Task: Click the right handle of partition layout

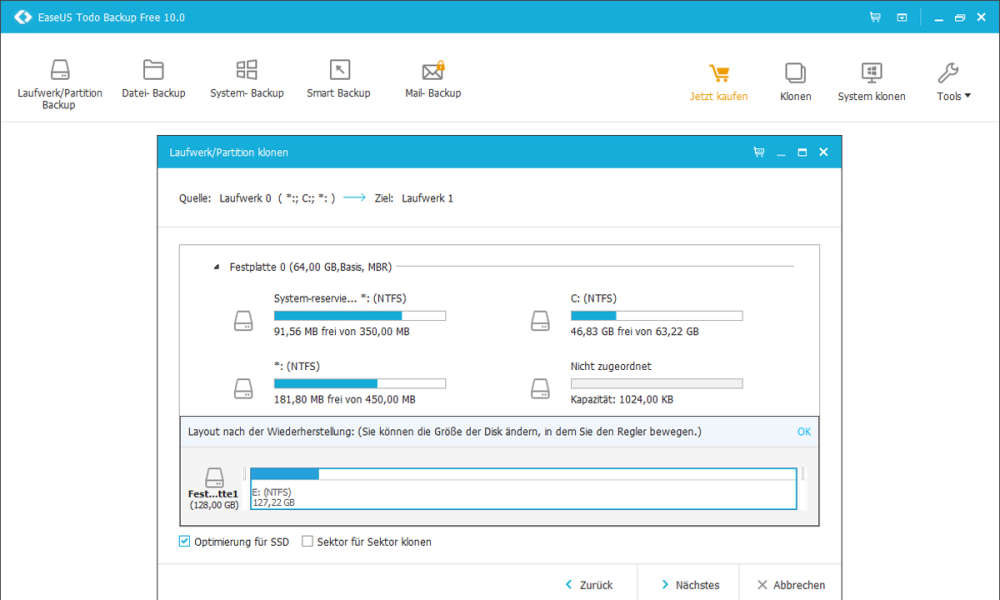Action: (x=802, y=474)
